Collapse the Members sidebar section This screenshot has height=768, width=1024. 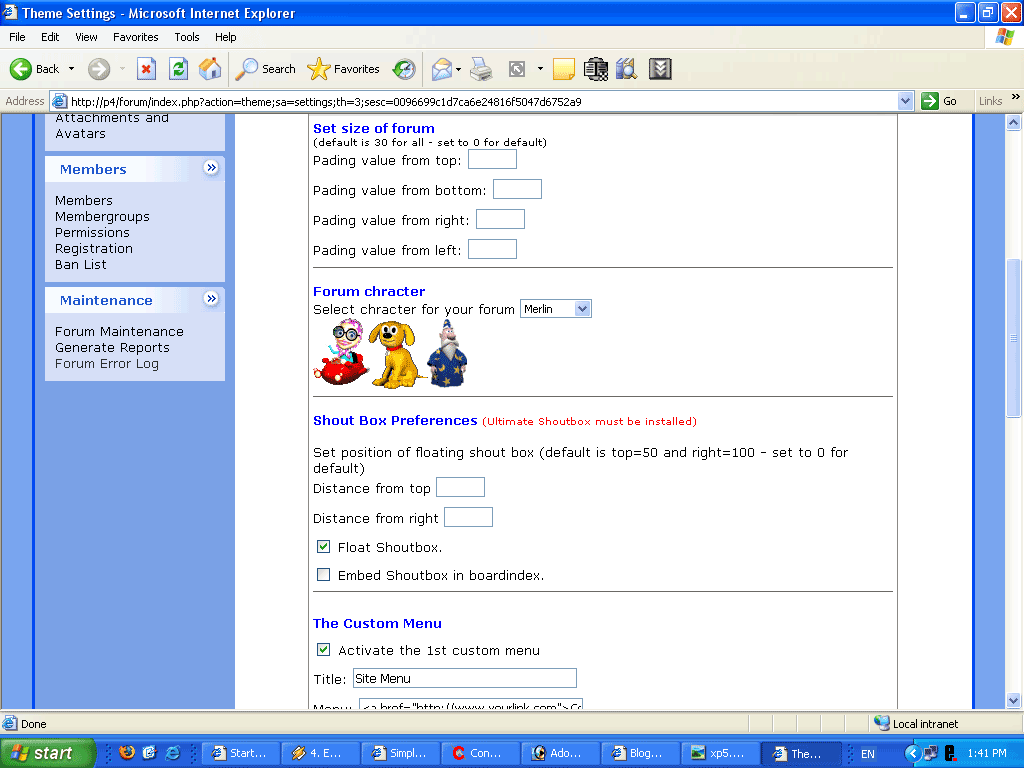click(x=211, y=168)
